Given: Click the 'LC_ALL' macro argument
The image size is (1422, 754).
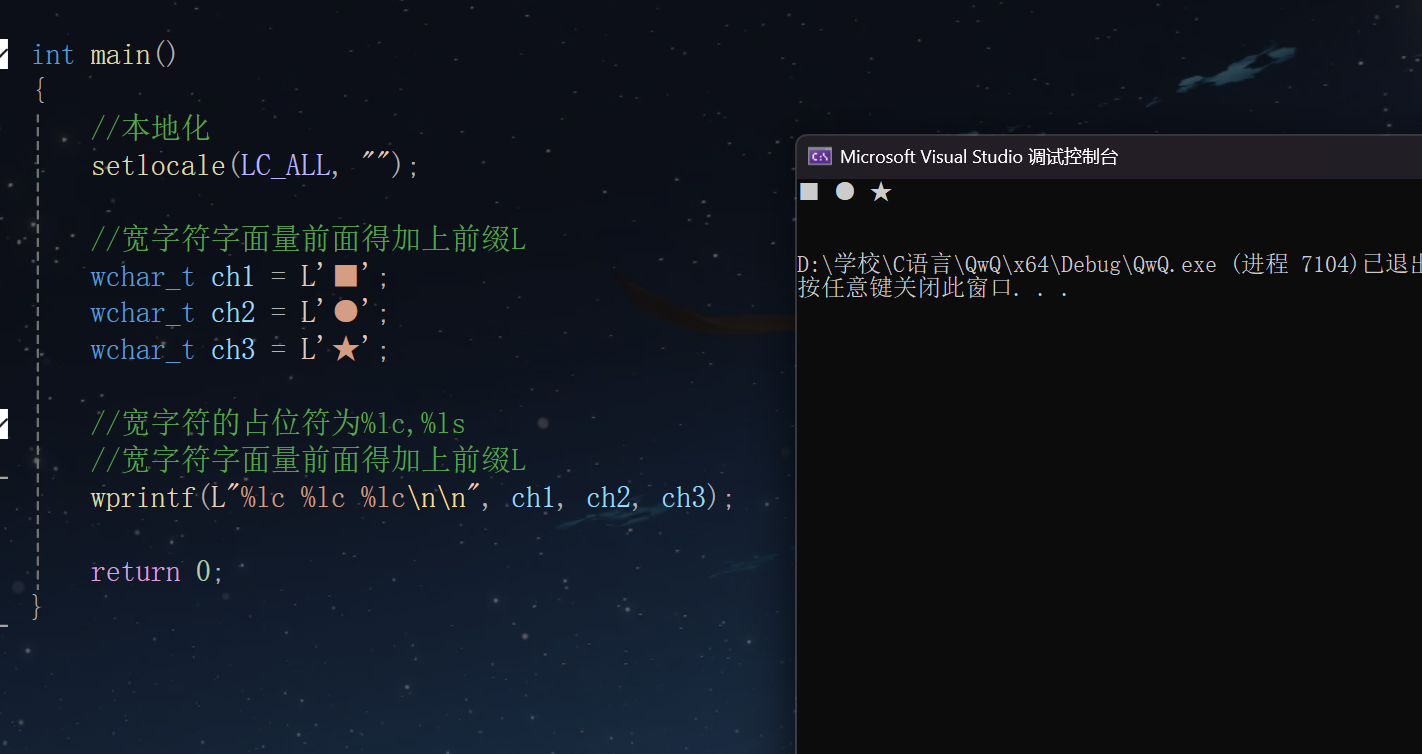Looking at the screenshot, I should point(285,165).
